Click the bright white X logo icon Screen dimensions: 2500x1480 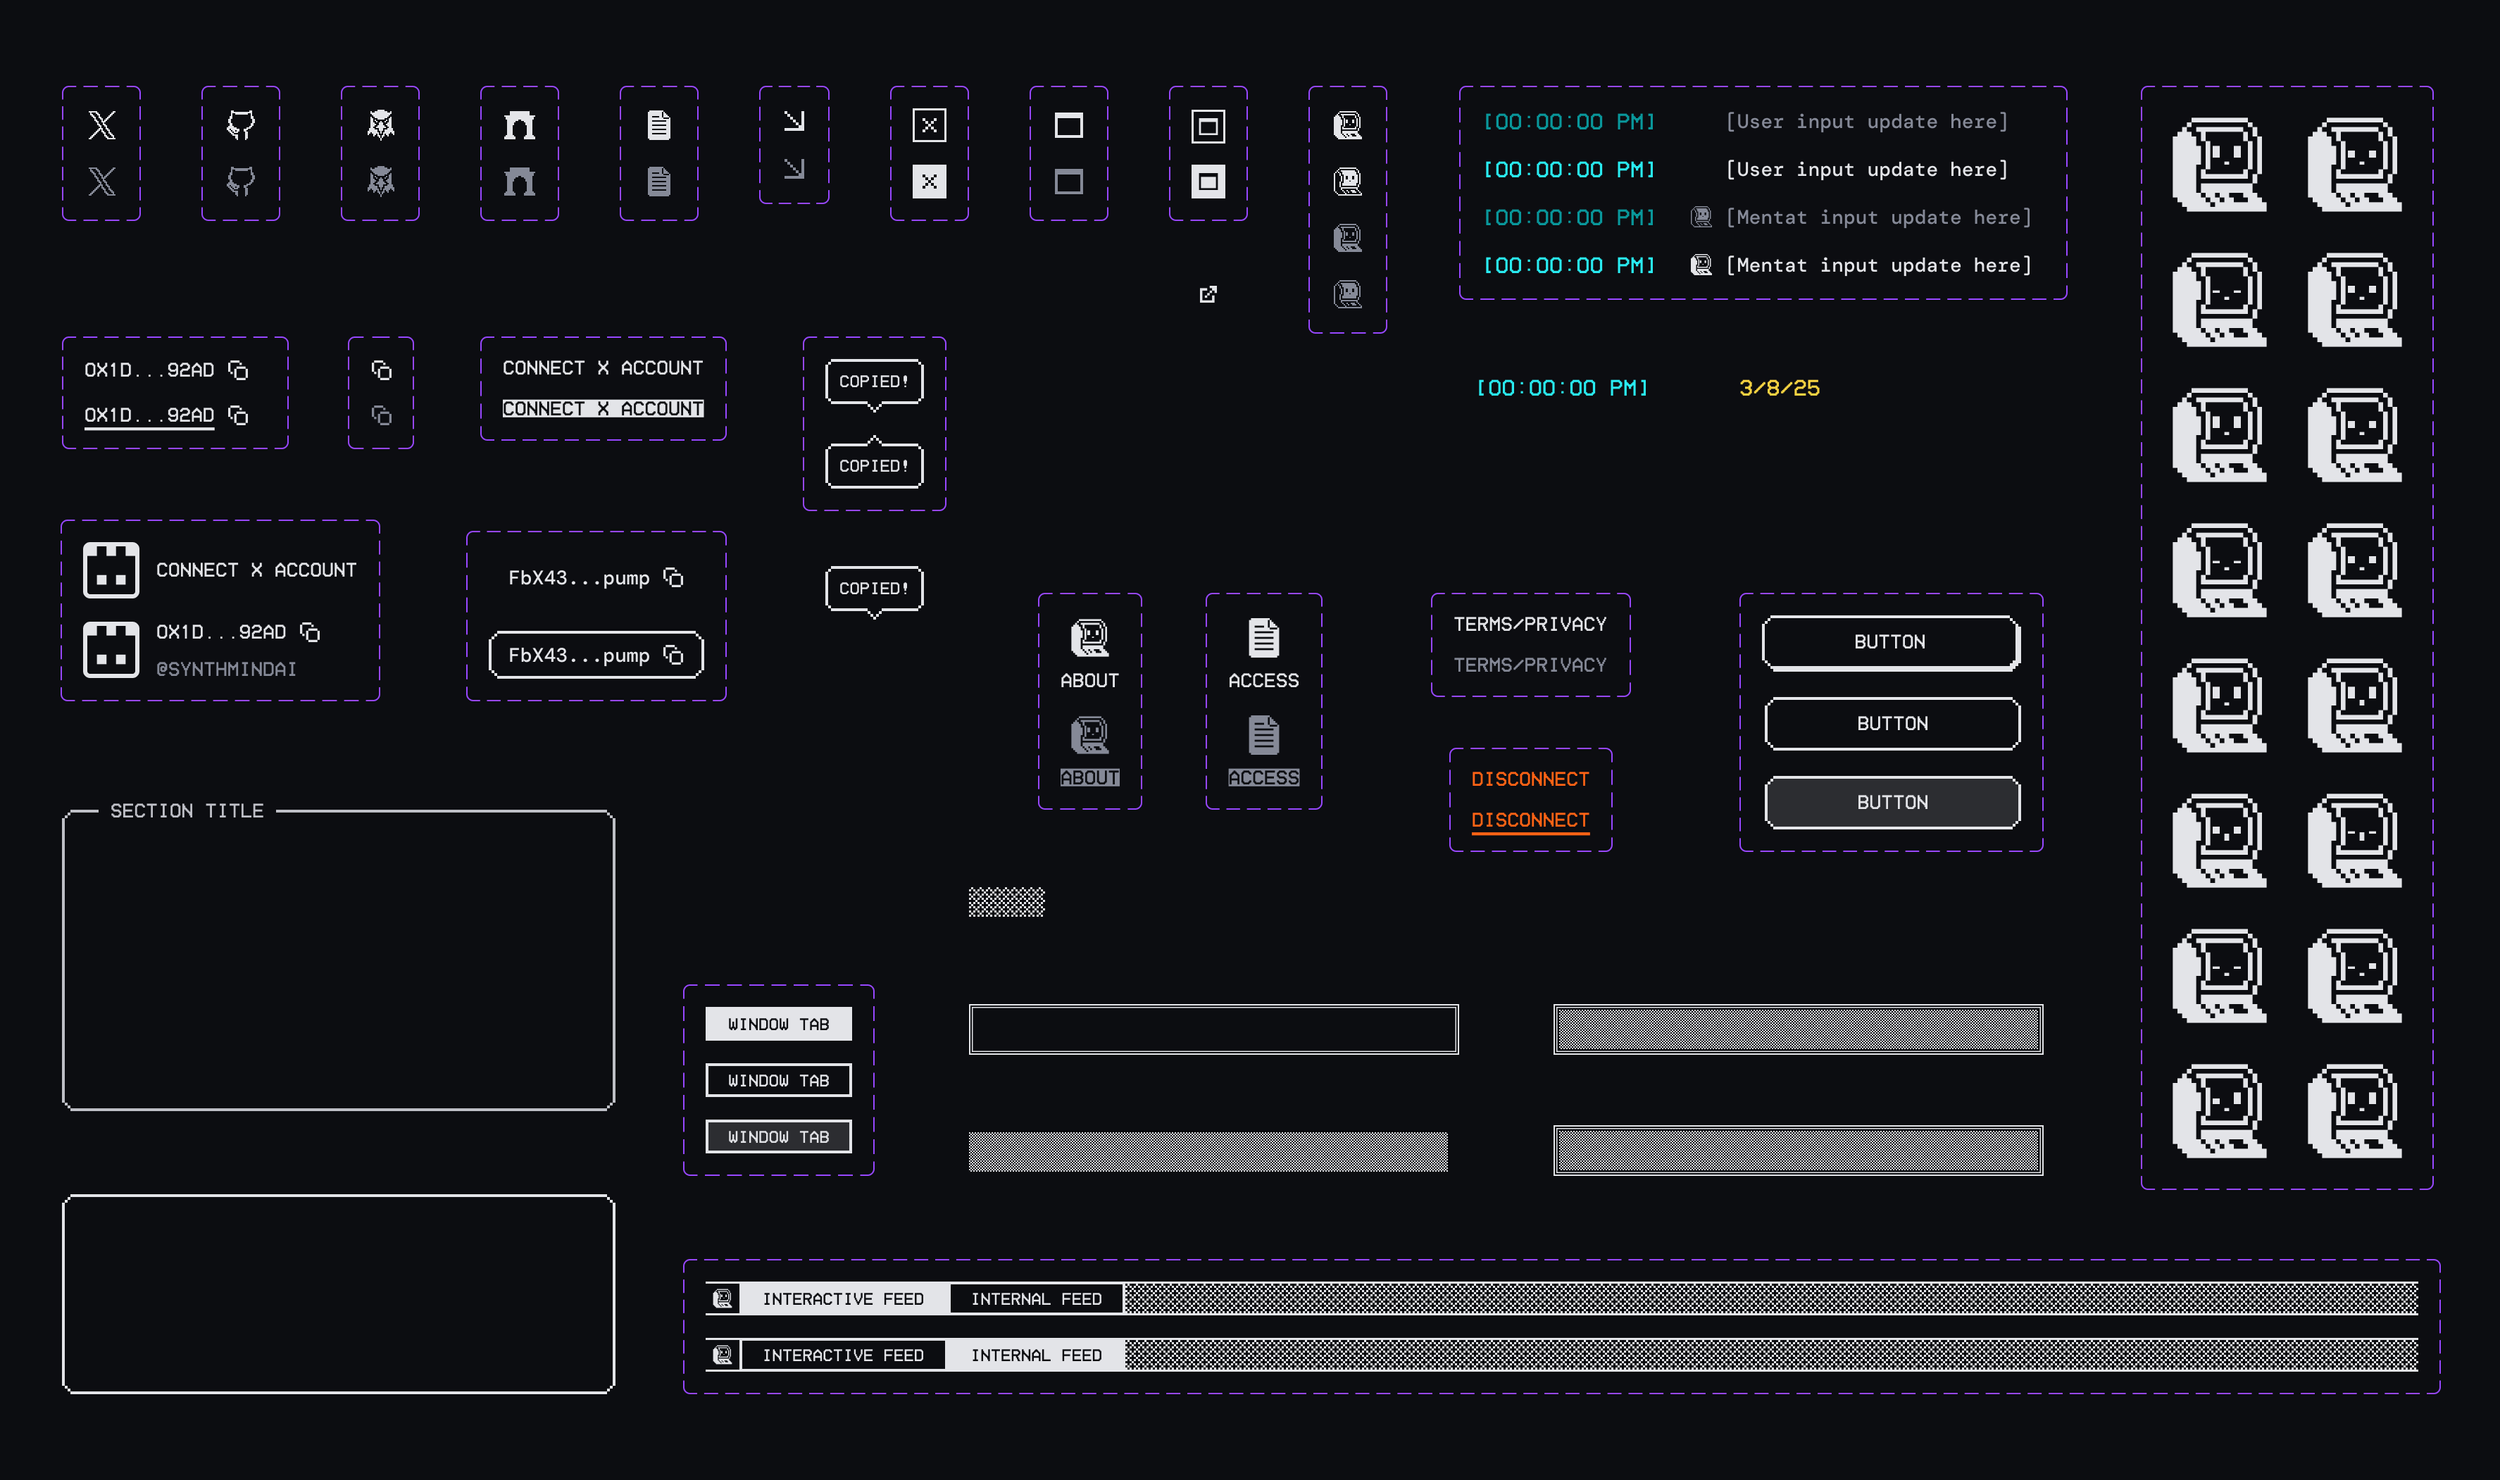[x=101, y=125]
